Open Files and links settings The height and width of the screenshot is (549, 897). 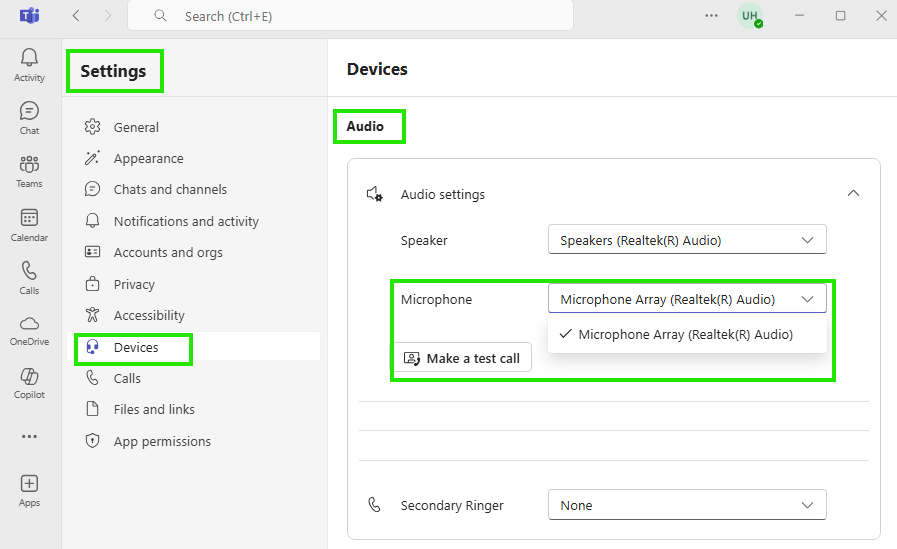[x=154, y=409]
